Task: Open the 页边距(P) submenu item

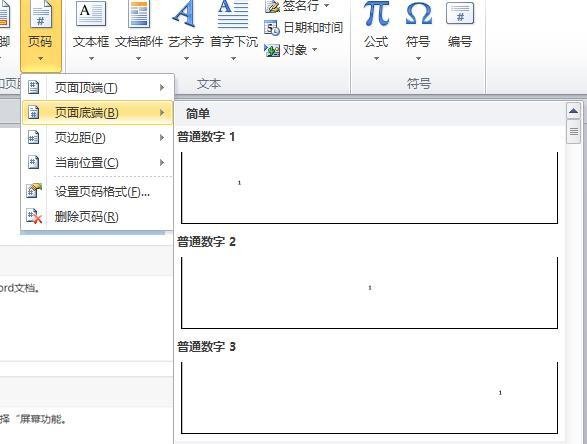Action: [x=97, y=137]
